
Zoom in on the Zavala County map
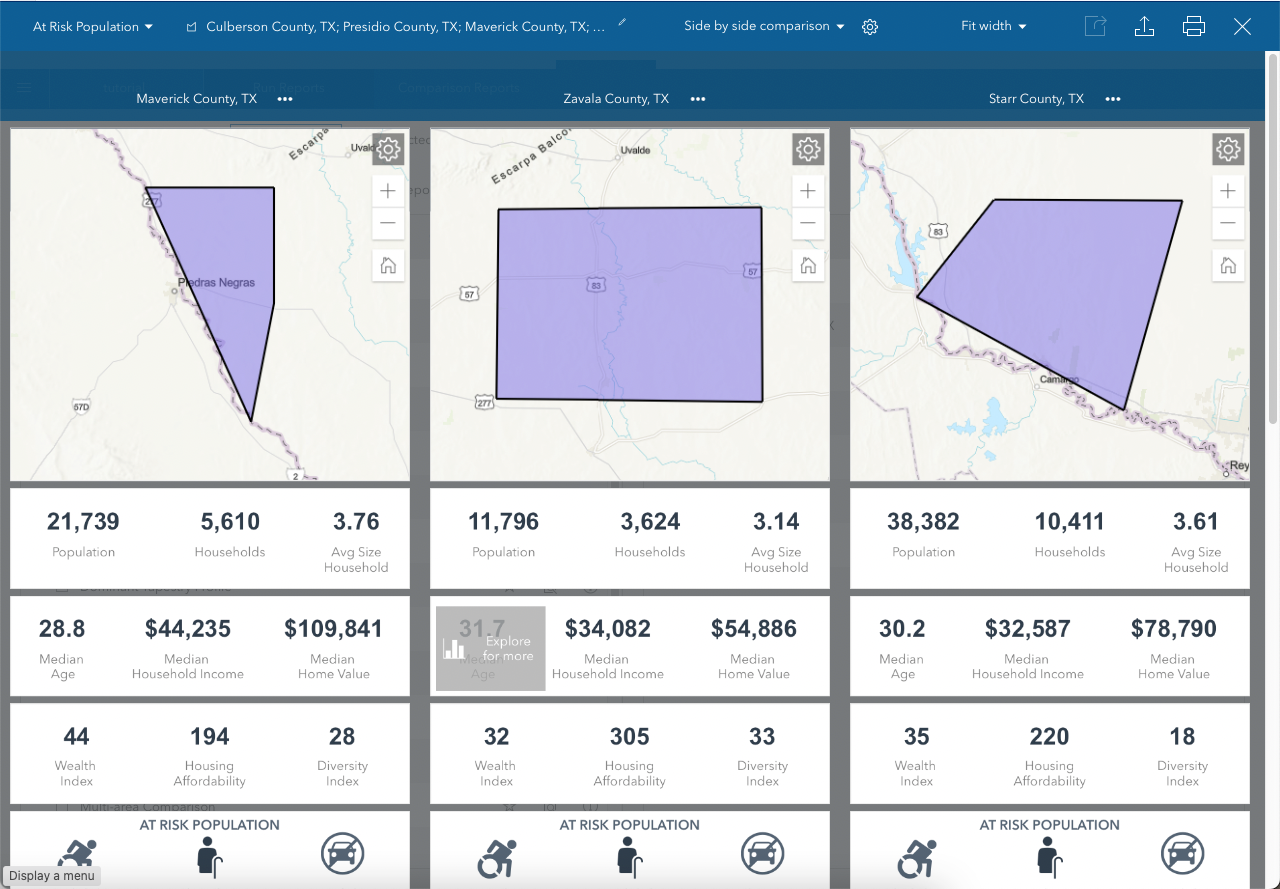click(x=808, y=191)
